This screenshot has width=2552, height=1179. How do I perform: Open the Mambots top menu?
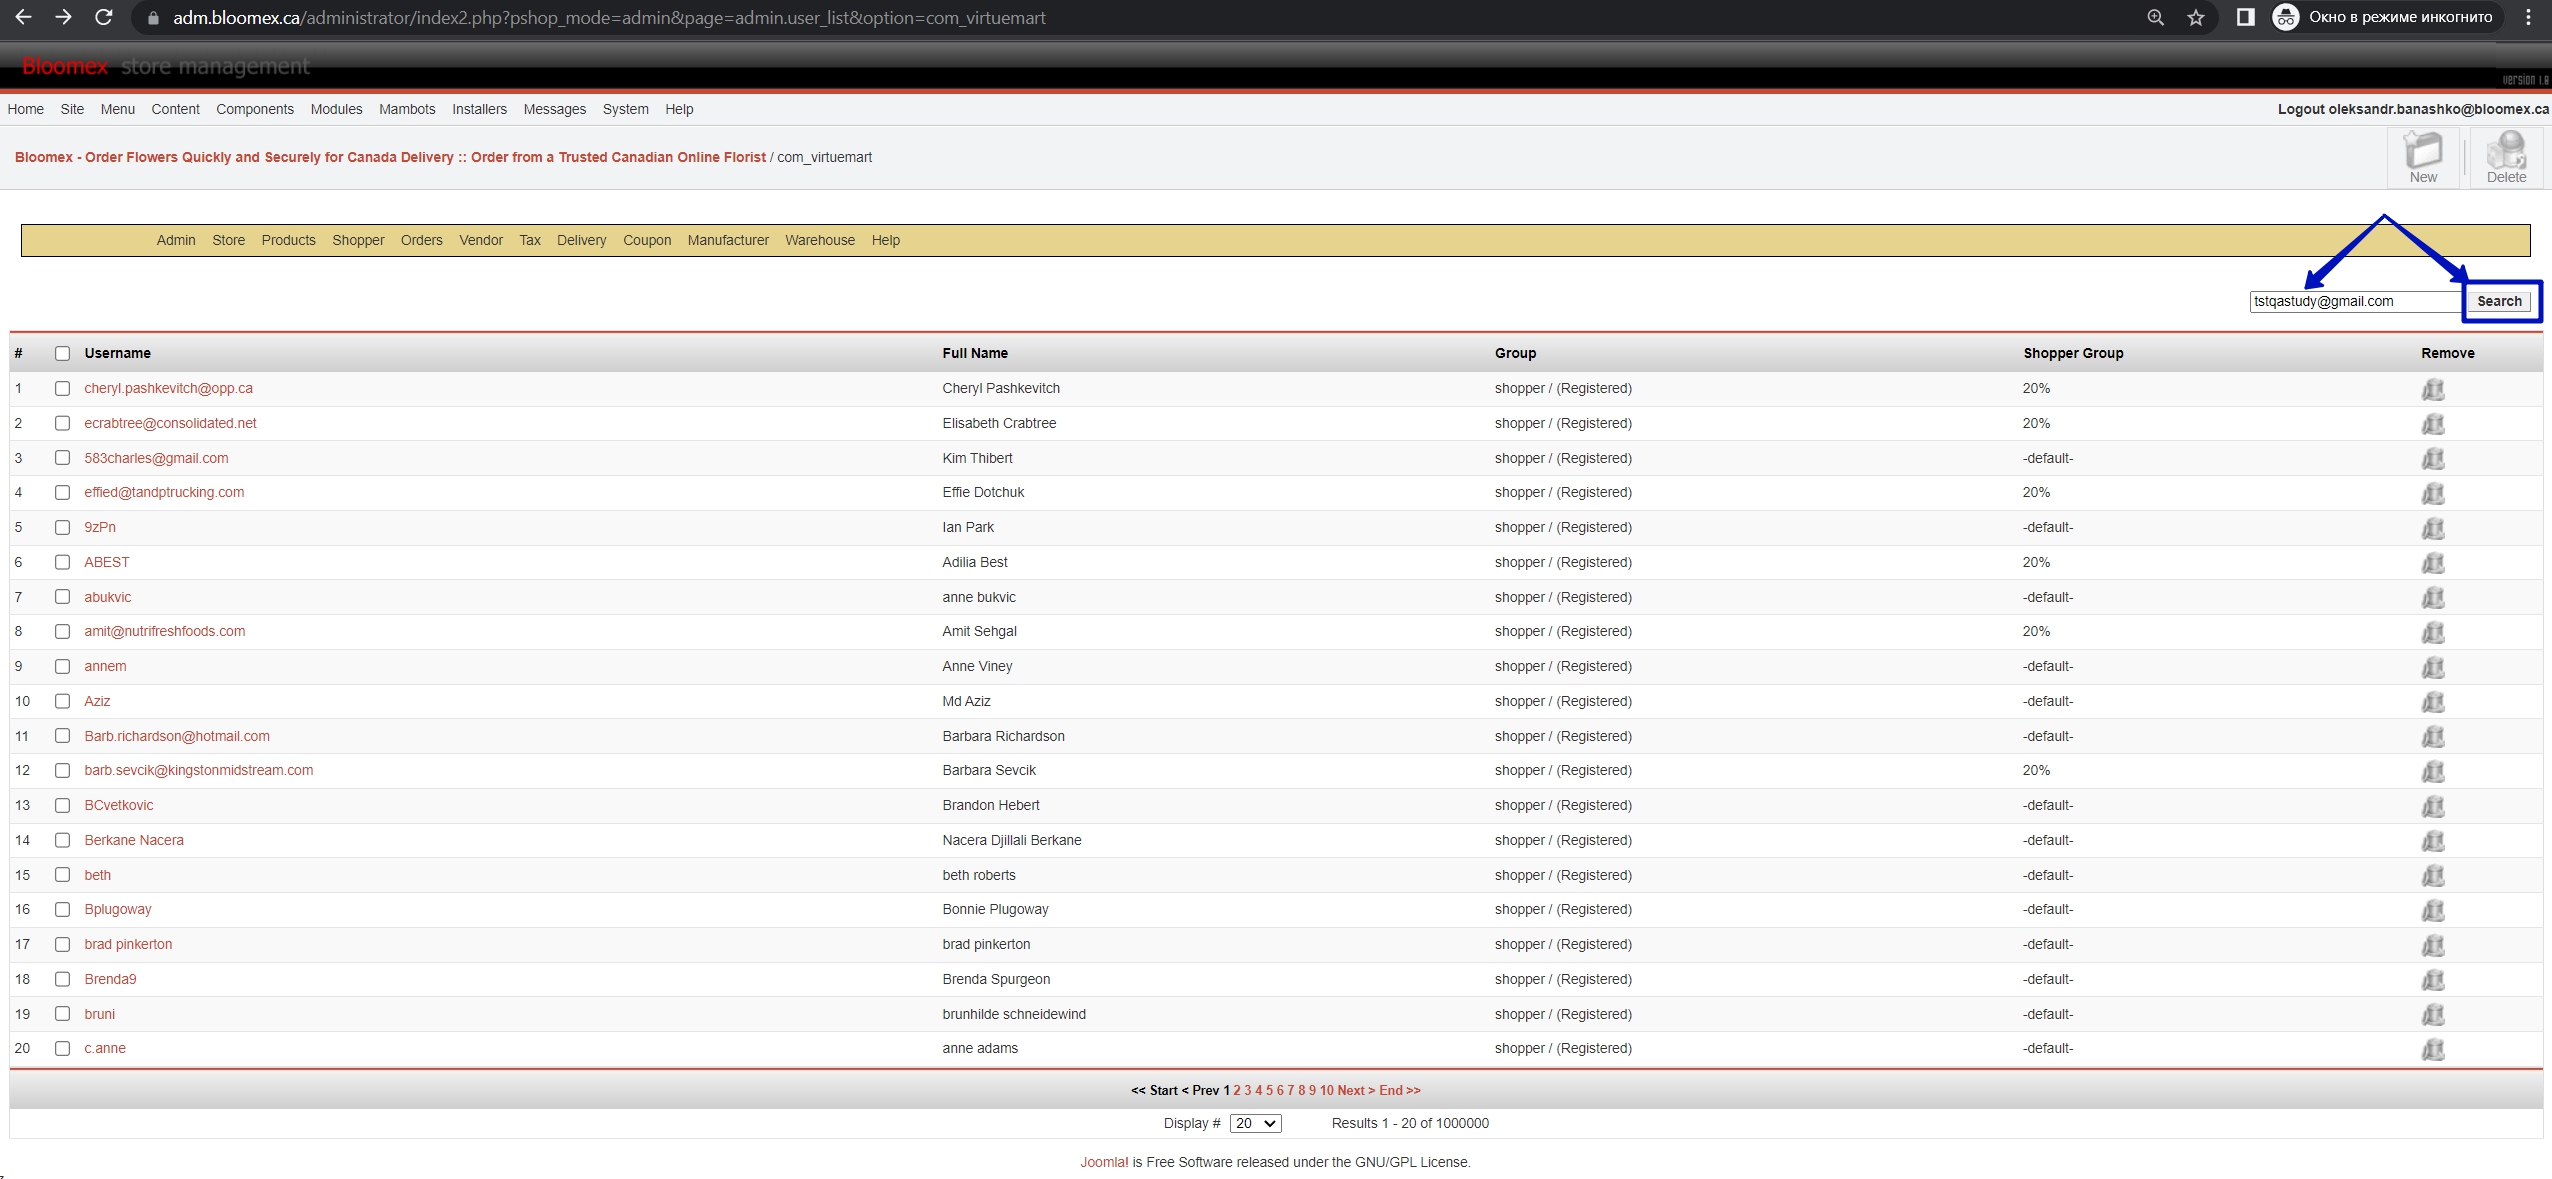[x=407, y=109]
